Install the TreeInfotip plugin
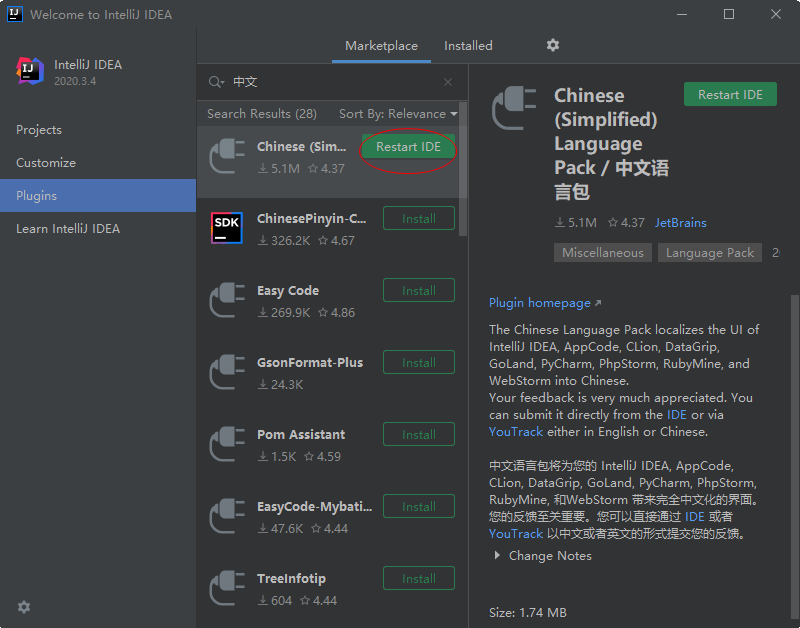800x628 pixels. [419, 579]
